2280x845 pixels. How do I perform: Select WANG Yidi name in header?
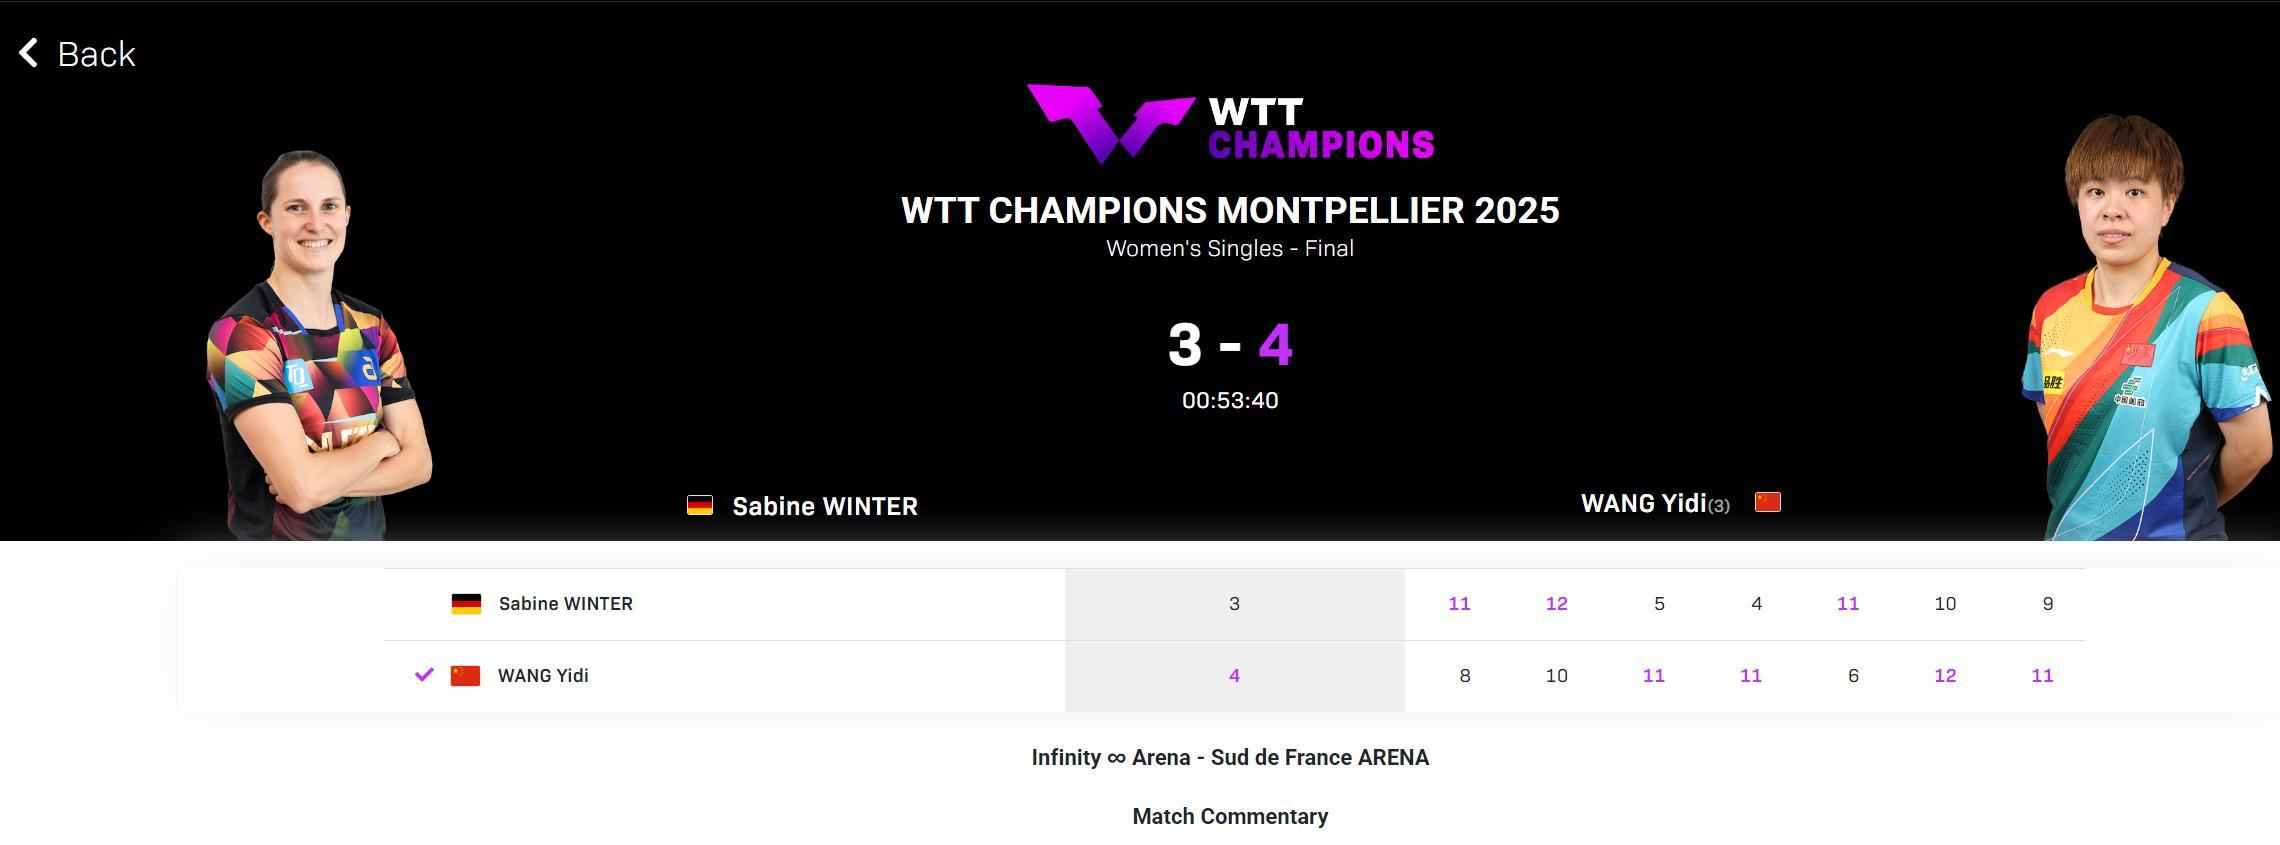pos(1643,503)
